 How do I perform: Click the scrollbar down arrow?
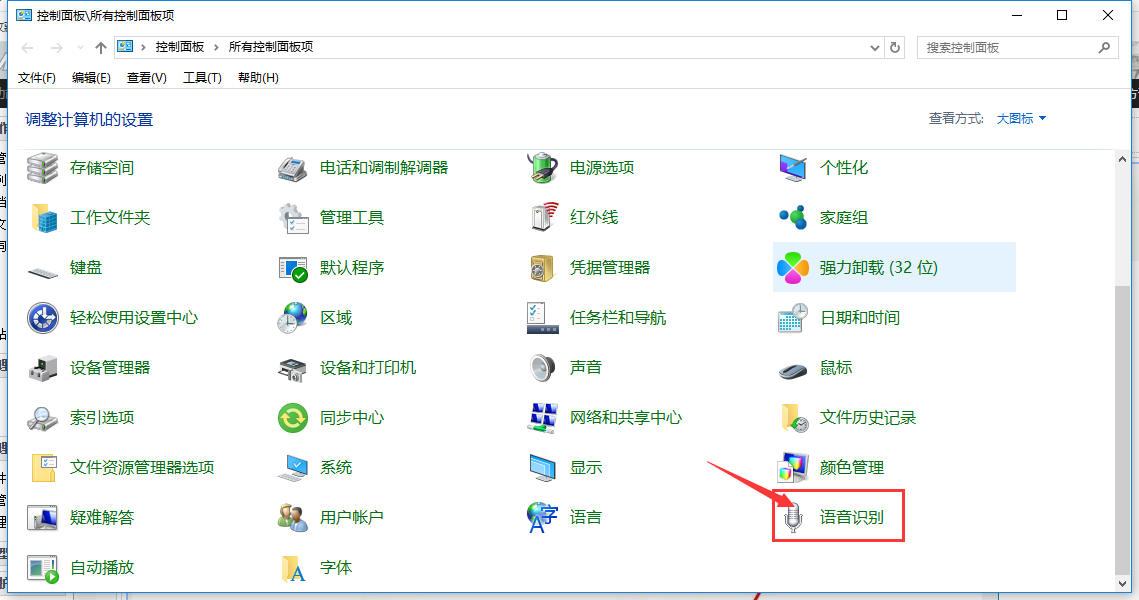pos(1122,583)
